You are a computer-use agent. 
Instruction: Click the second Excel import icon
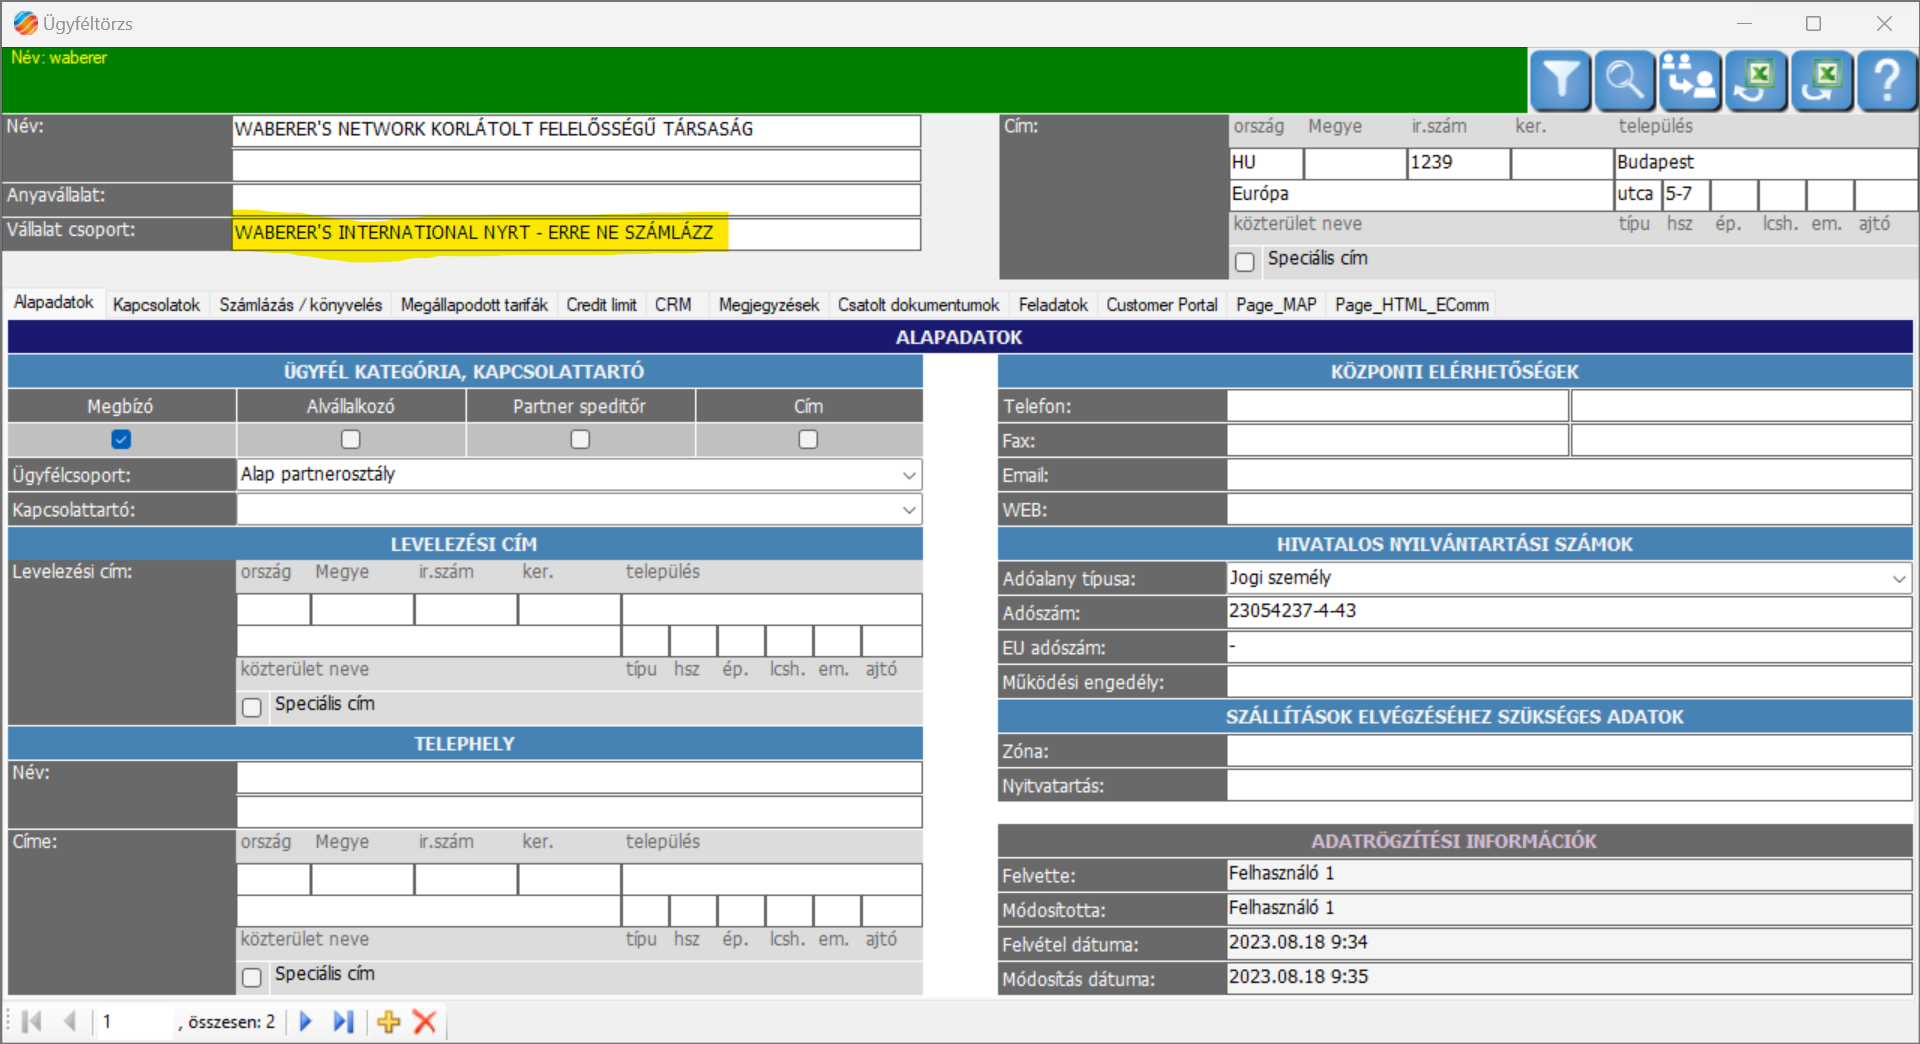[x=1822, y=80]
